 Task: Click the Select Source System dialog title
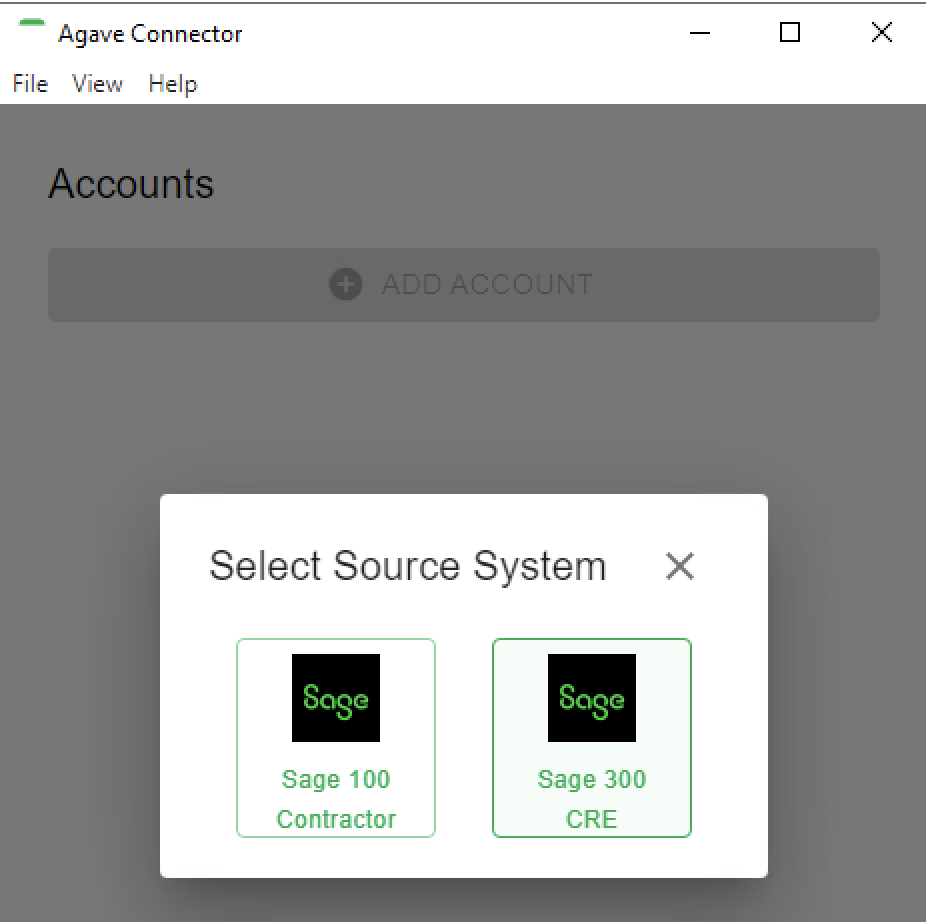pos(407,566)
